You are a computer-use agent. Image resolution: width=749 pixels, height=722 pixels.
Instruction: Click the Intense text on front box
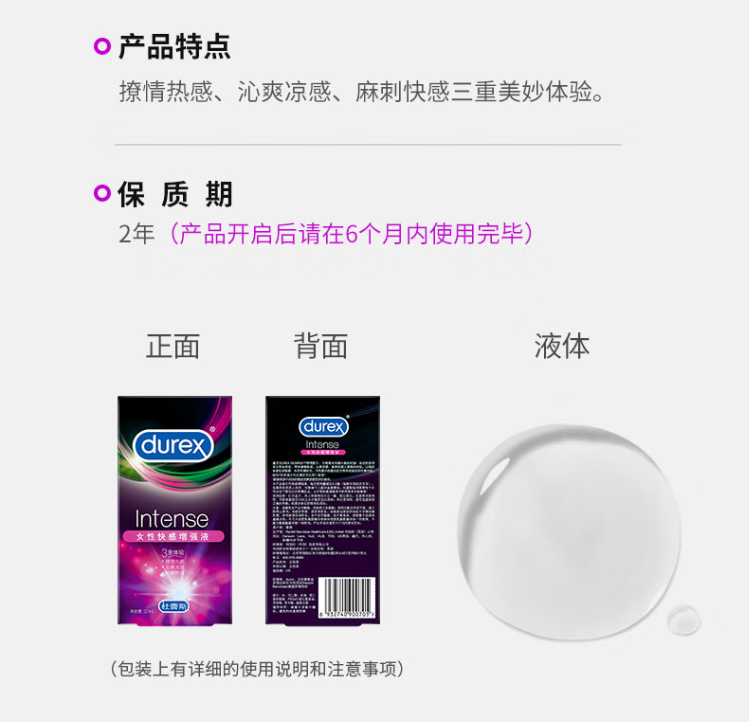pyautogui.click(x=171, y=519)
